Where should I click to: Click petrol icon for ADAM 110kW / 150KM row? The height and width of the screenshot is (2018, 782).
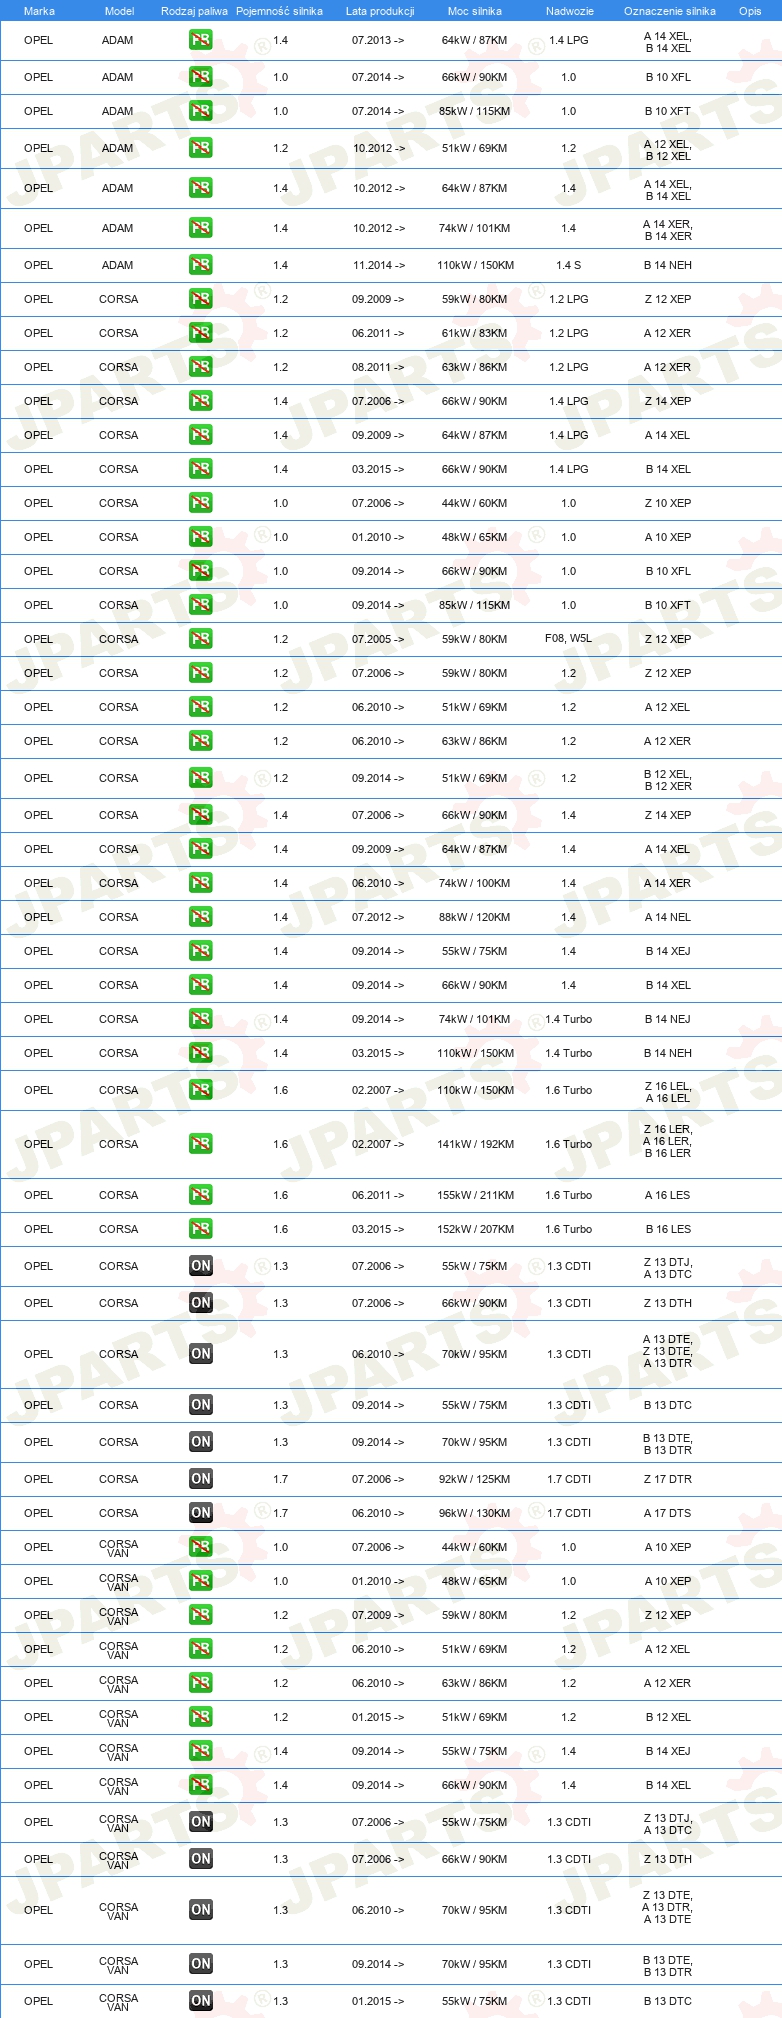(x=201, y=265)
